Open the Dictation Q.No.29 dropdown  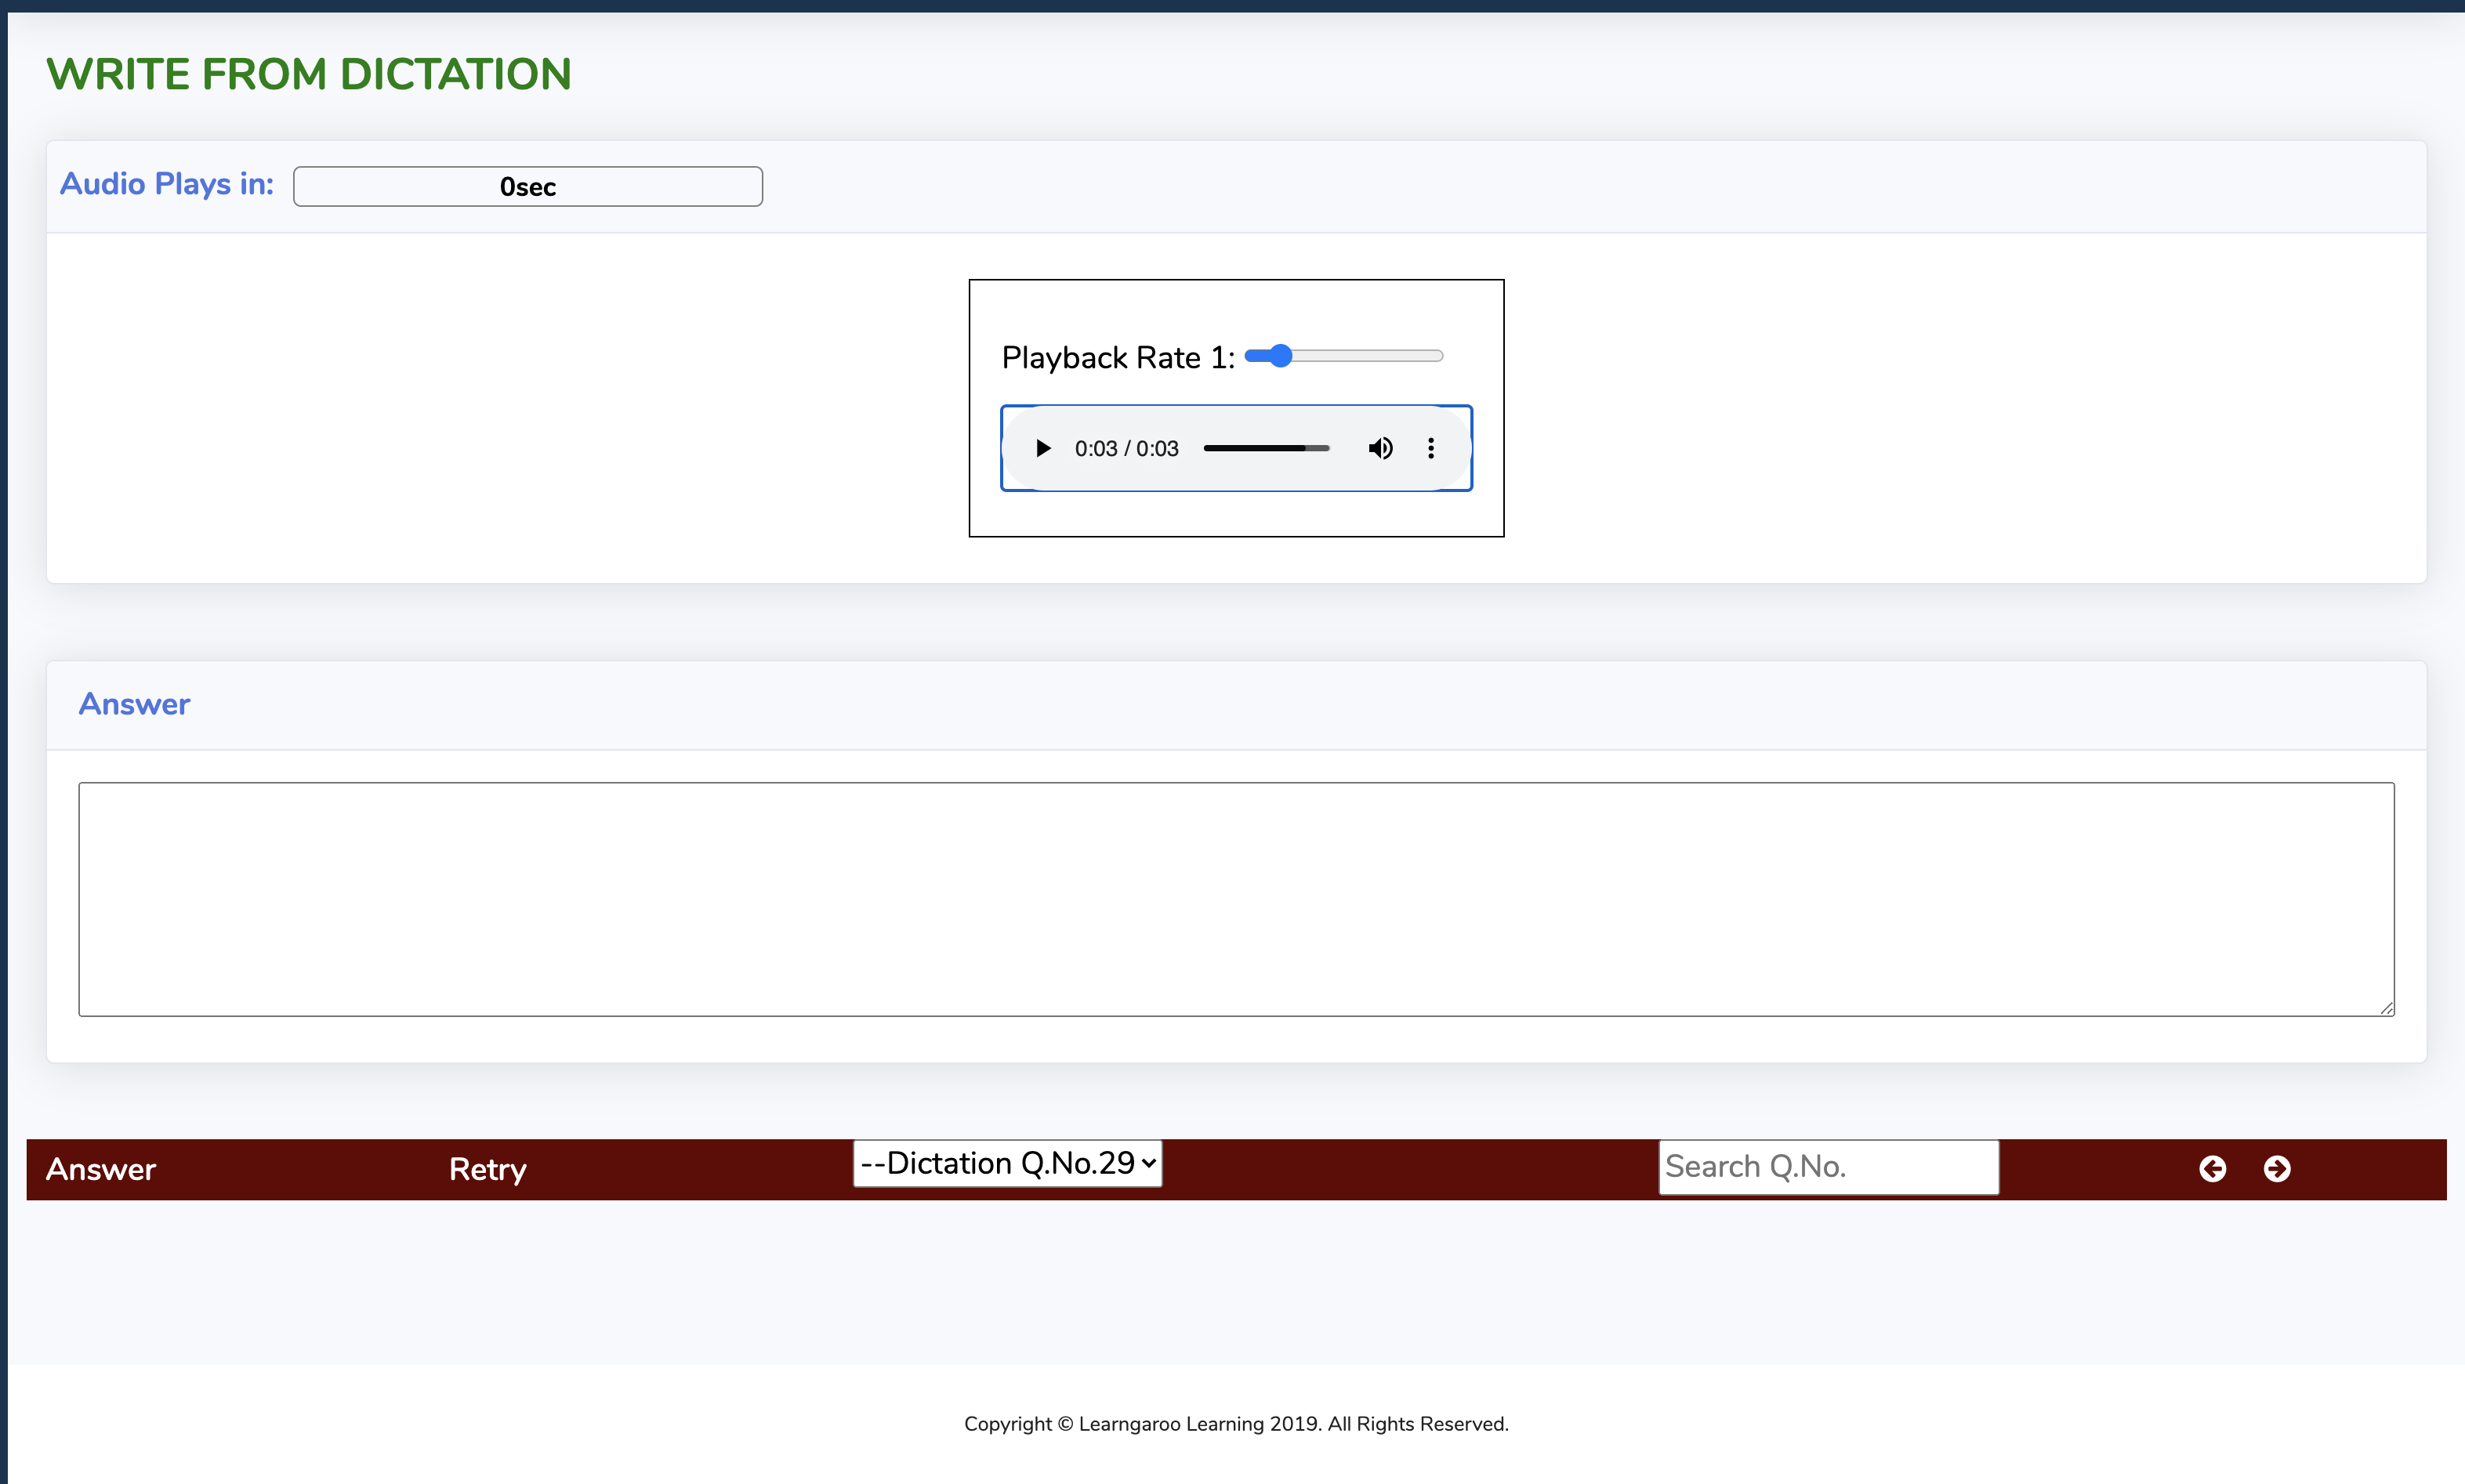pos(1007,1163)
